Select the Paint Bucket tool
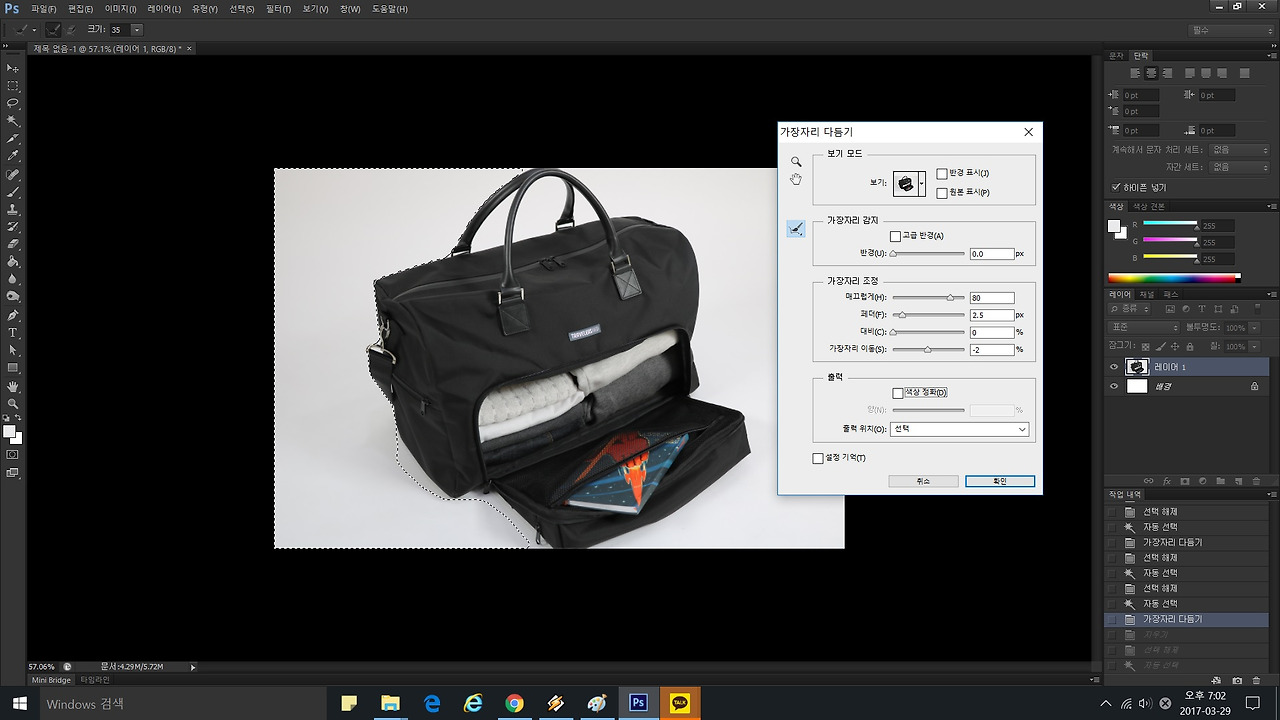The height and width of the screenshot is (720, 1280). click(13, 262)
